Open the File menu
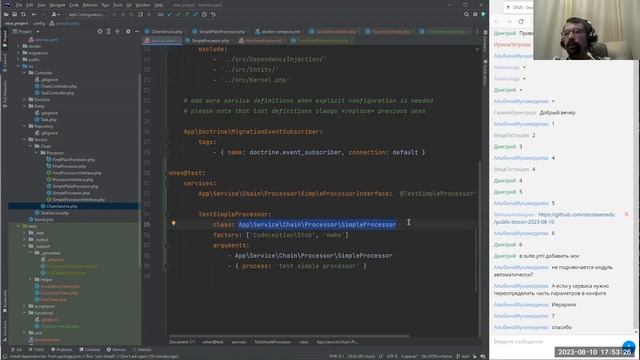This screenshot has width=640, height=360. [x=19, y=5]
